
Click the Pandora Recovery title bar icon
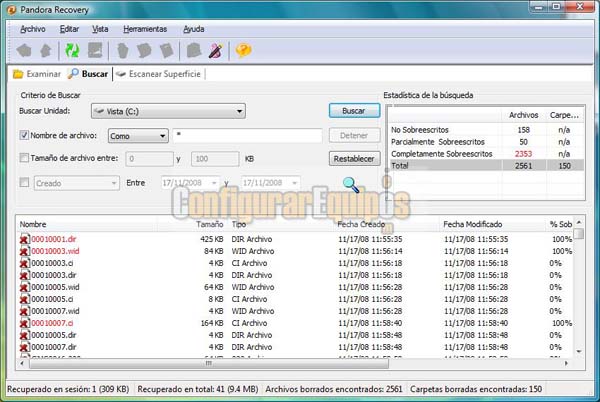(11, 10)
